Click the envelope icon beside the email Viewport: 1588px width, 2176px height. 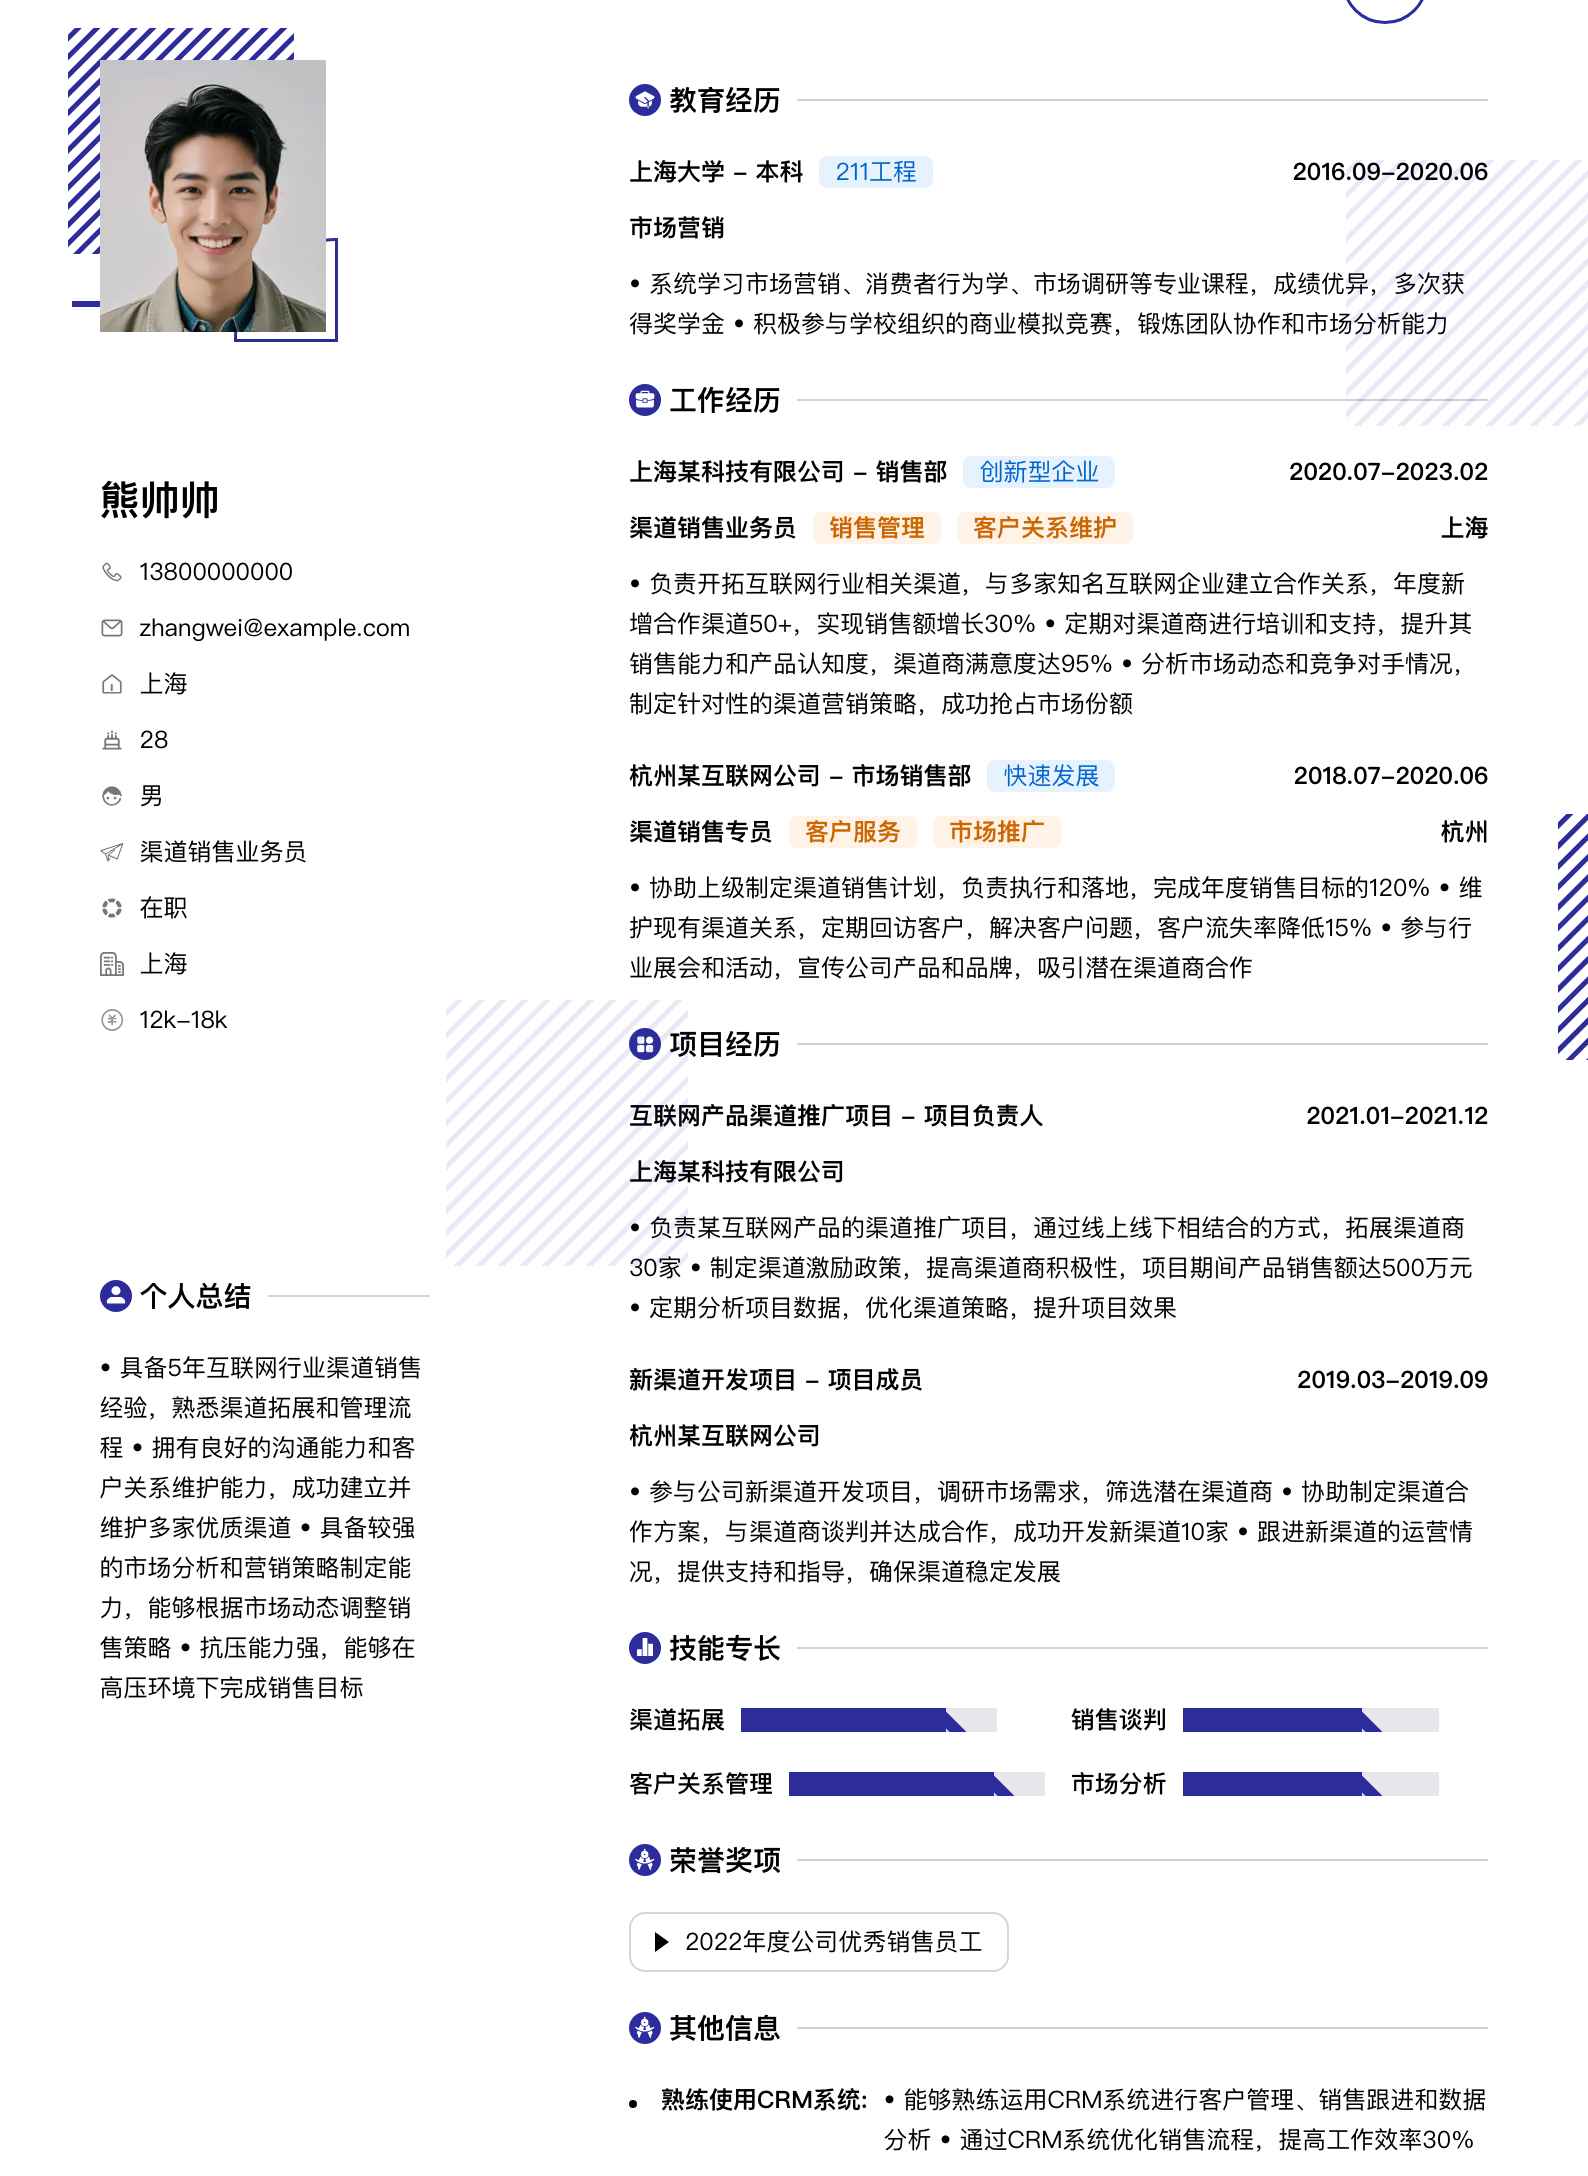pyautogui.click(x=112, y=628)
